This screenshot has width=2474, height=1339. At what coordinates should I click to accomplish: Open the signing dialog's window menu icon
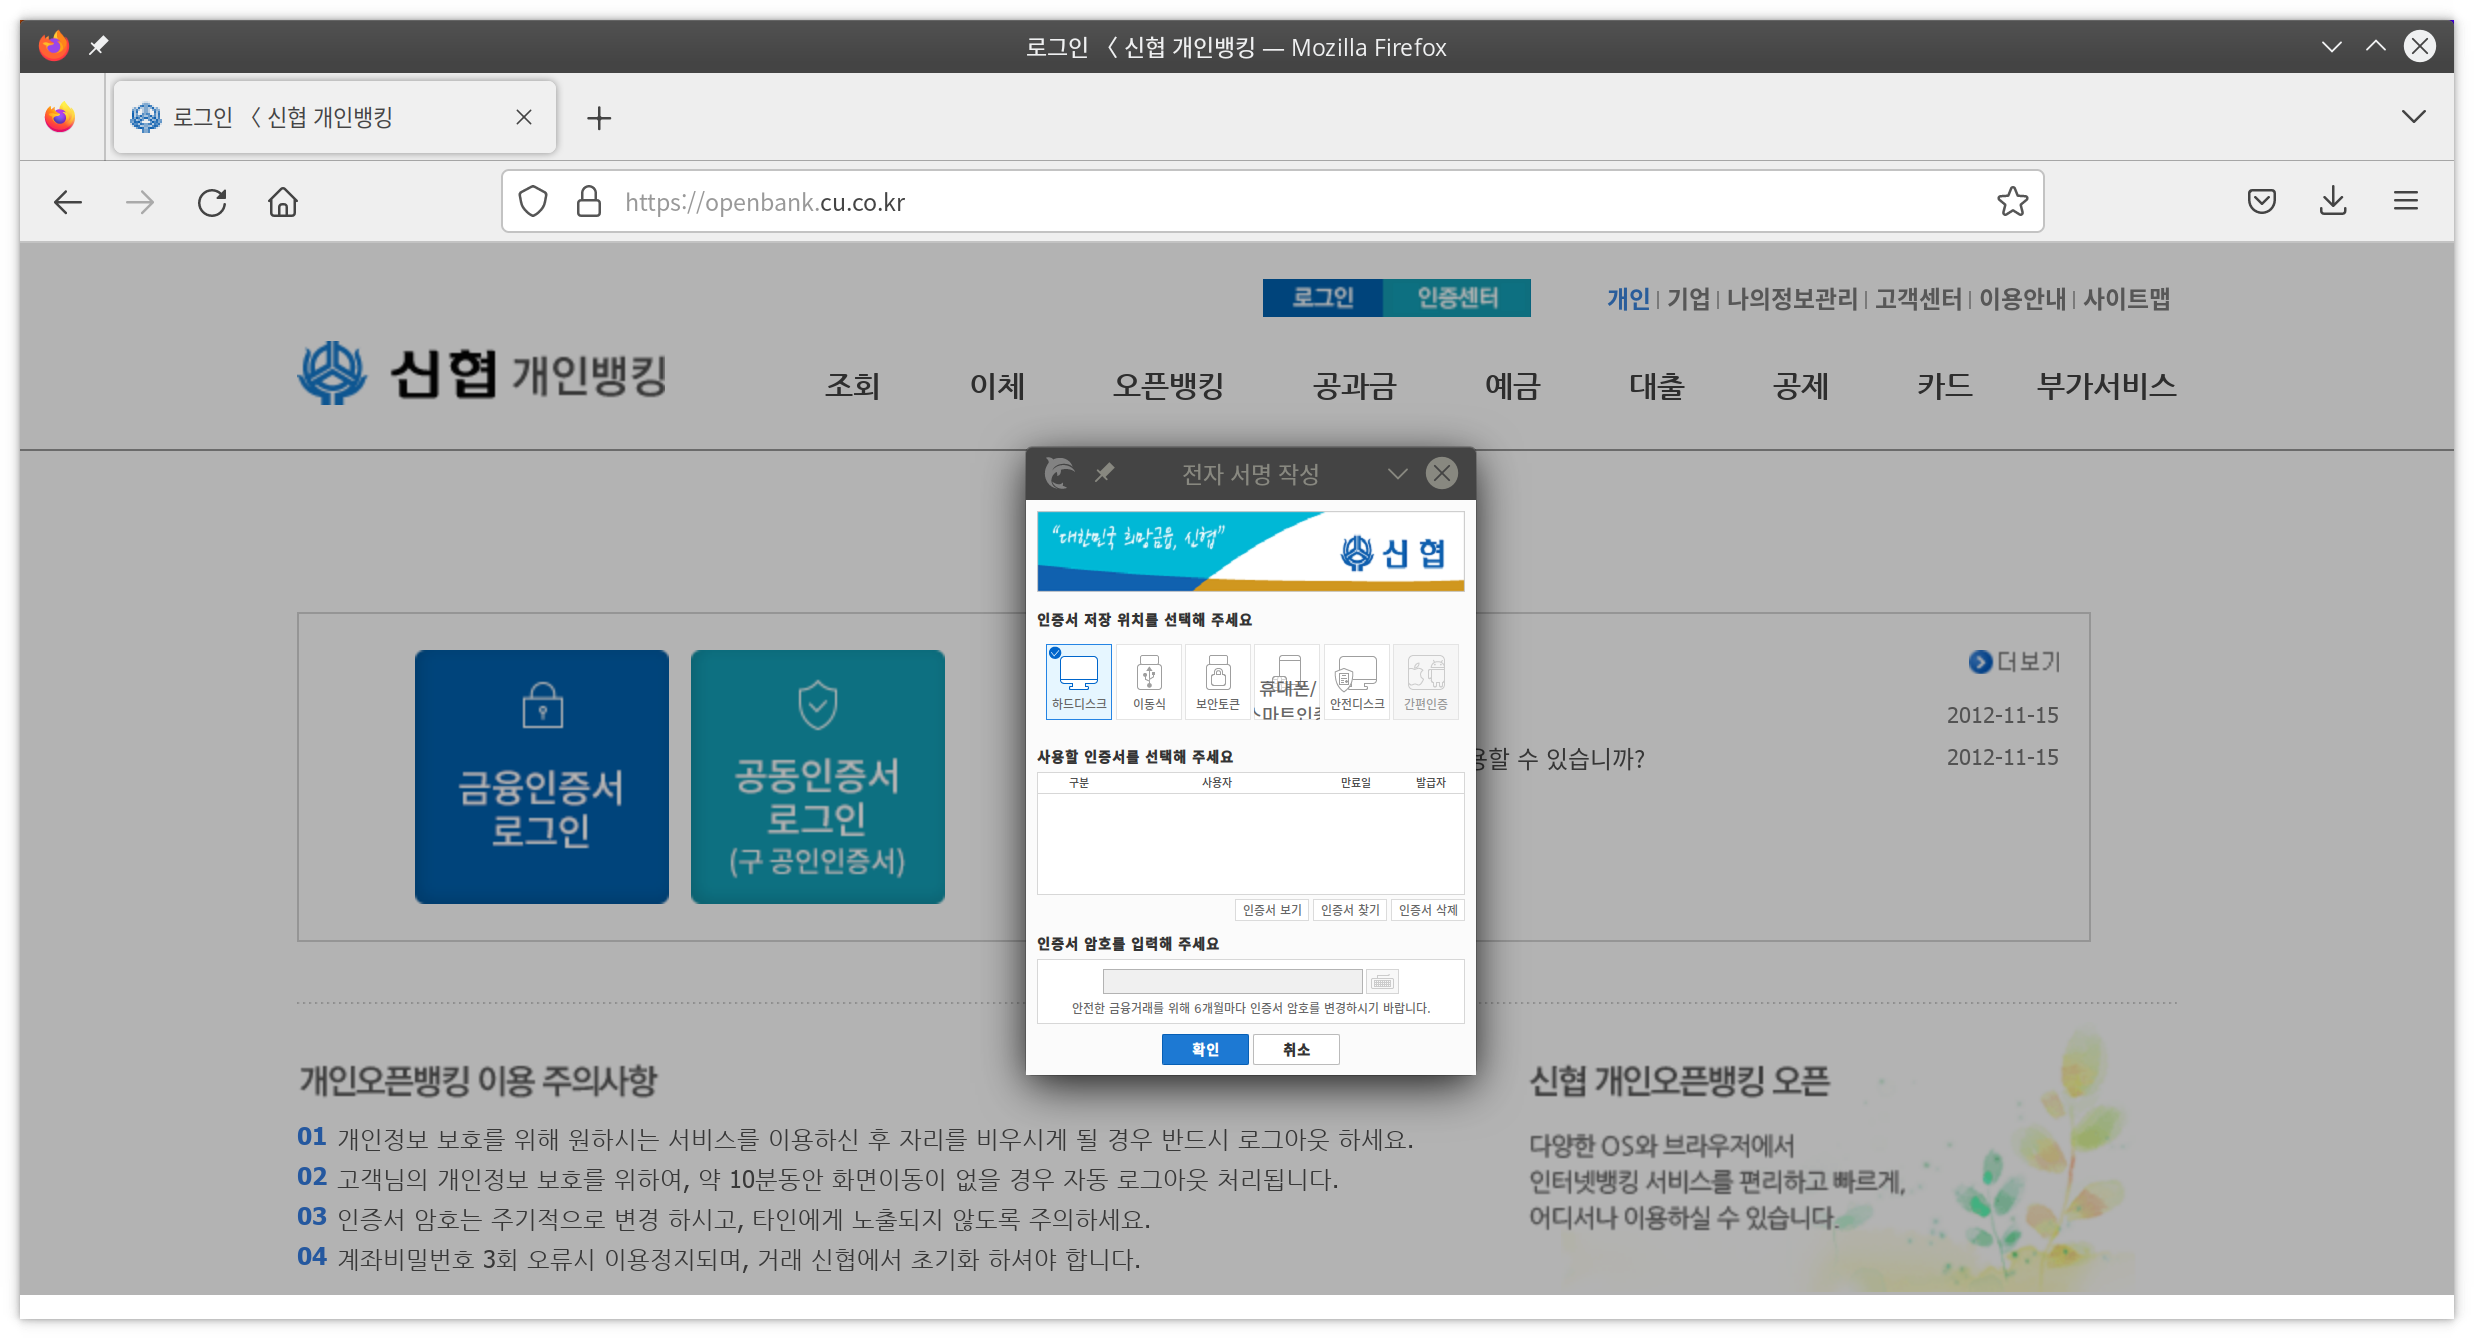(x=1059, y=473)
